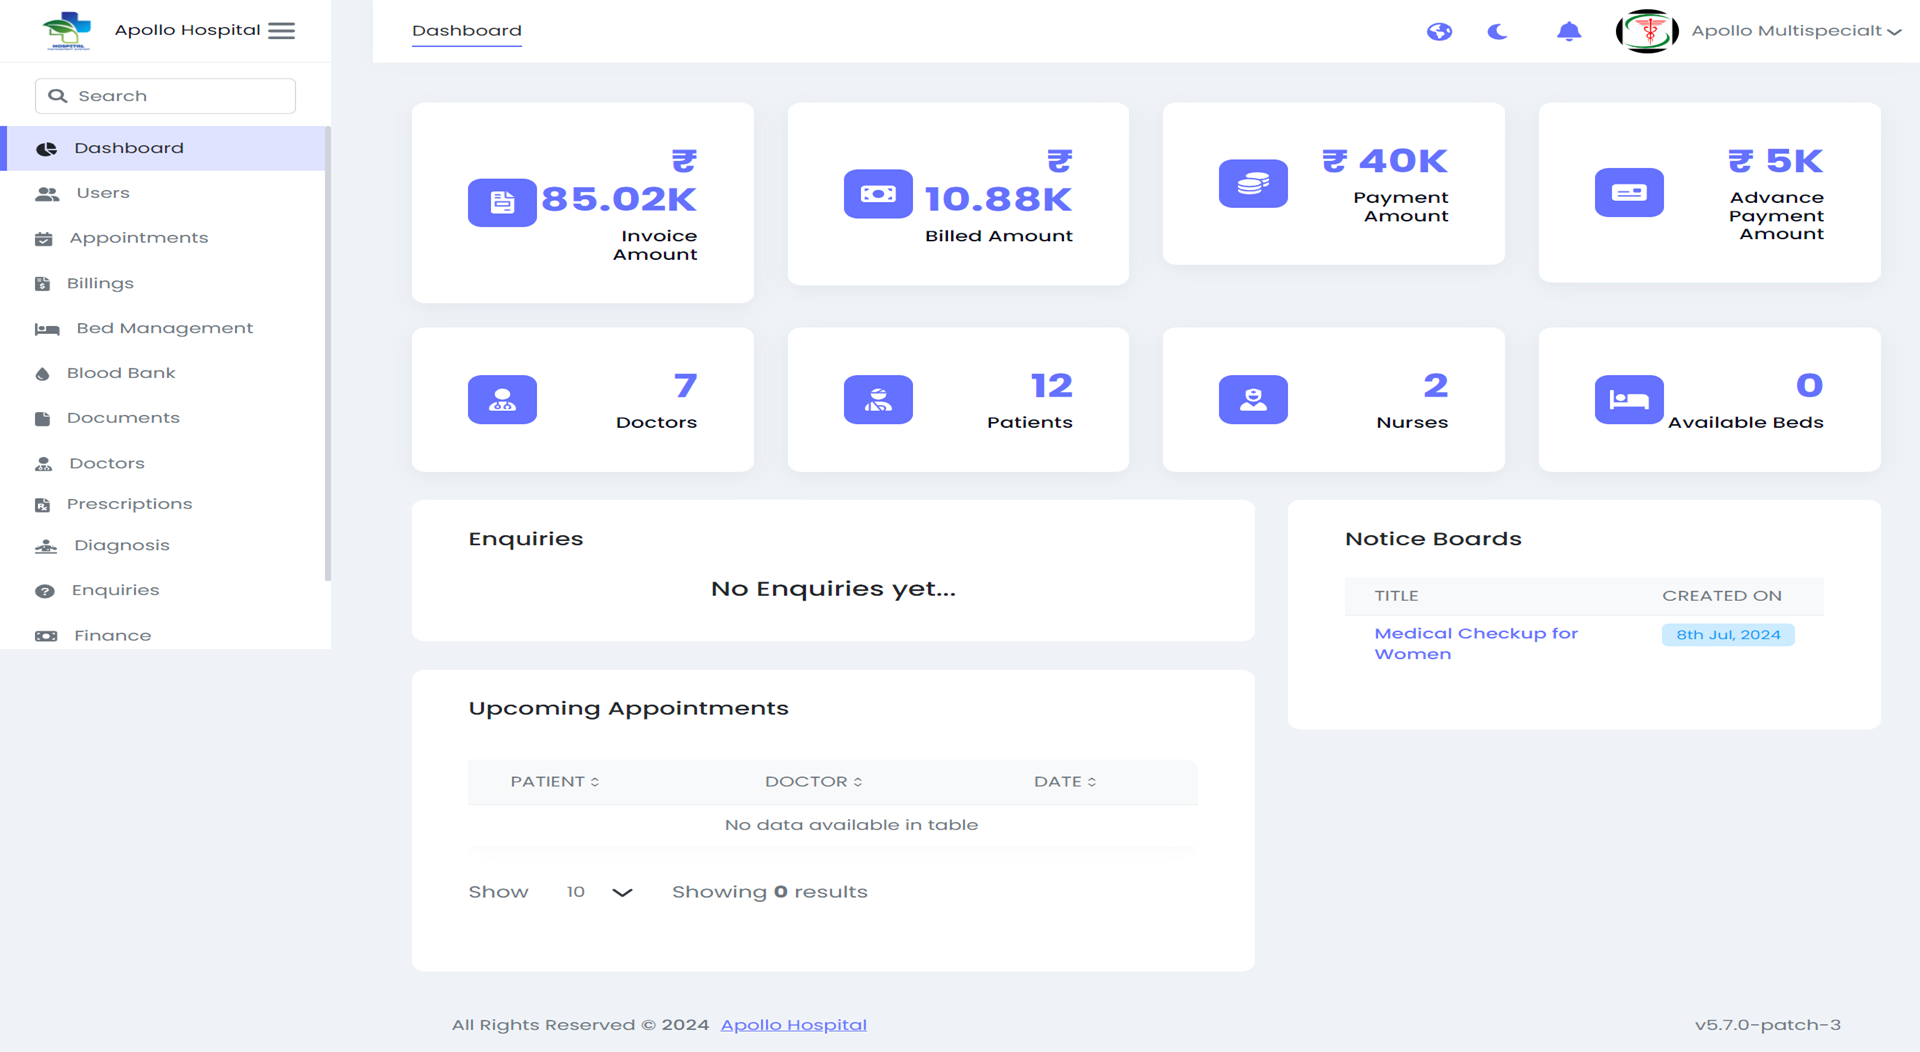
Task: Toggle the sidebar with the hamburger icon
Action: pos(281,30)
